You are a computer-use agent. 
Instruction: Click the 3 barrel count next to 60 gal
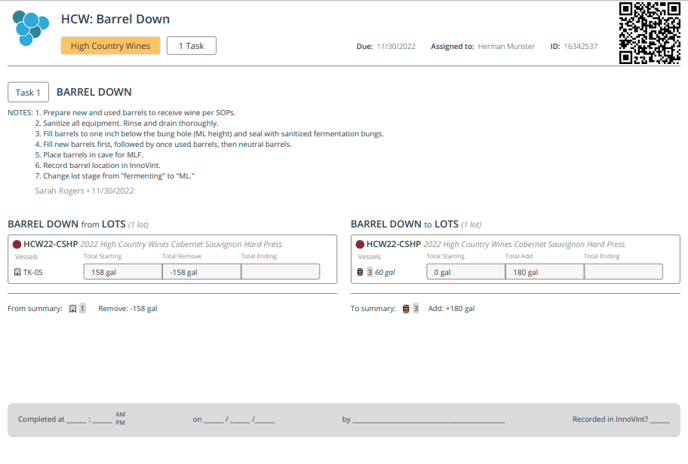pos(369,272)
